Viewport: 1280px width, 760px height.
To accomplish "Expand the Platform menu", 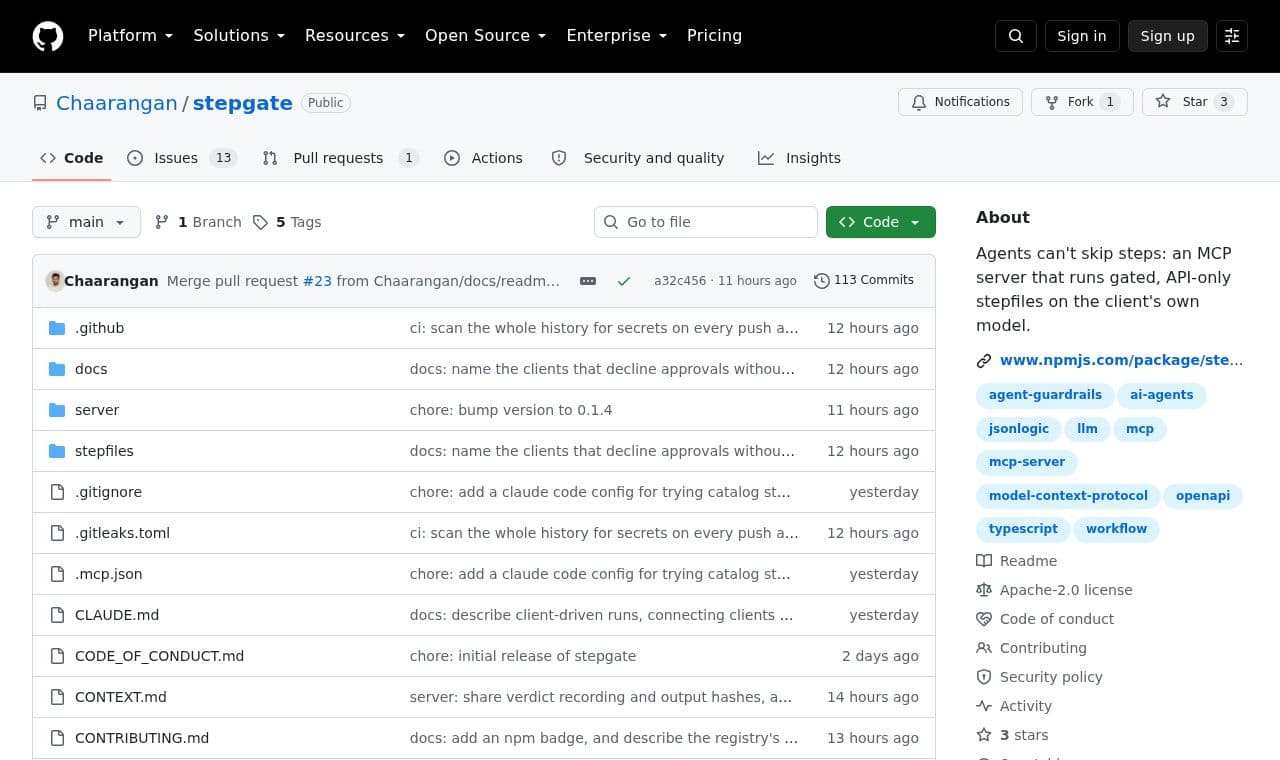I will click(130, 36).
